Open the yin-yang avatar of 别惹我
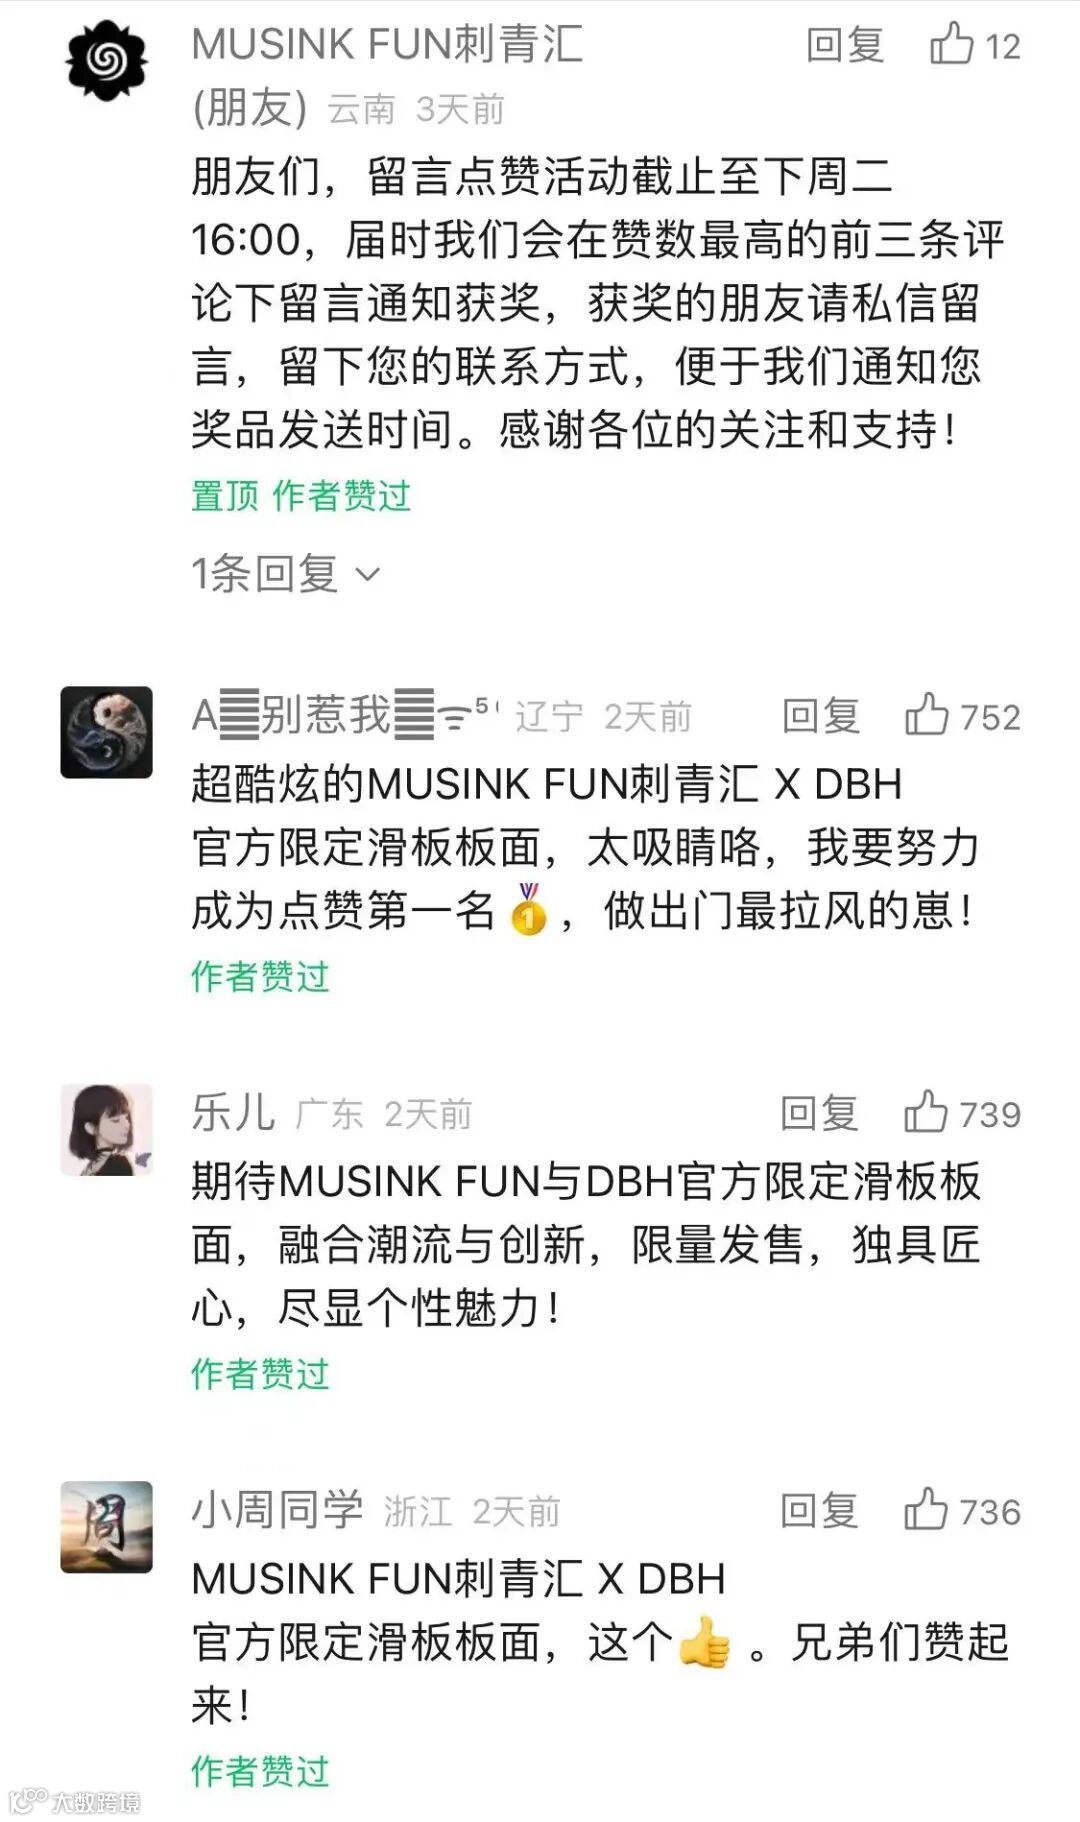This screenshot has height=1822, width=1080. click(106, 732)
